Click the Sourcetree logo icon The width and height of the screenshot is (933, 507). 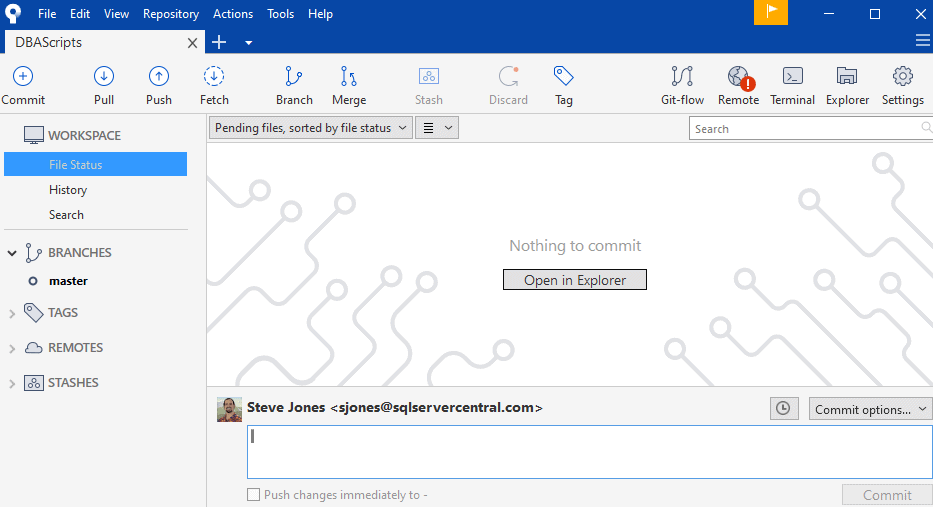(13, 13)
